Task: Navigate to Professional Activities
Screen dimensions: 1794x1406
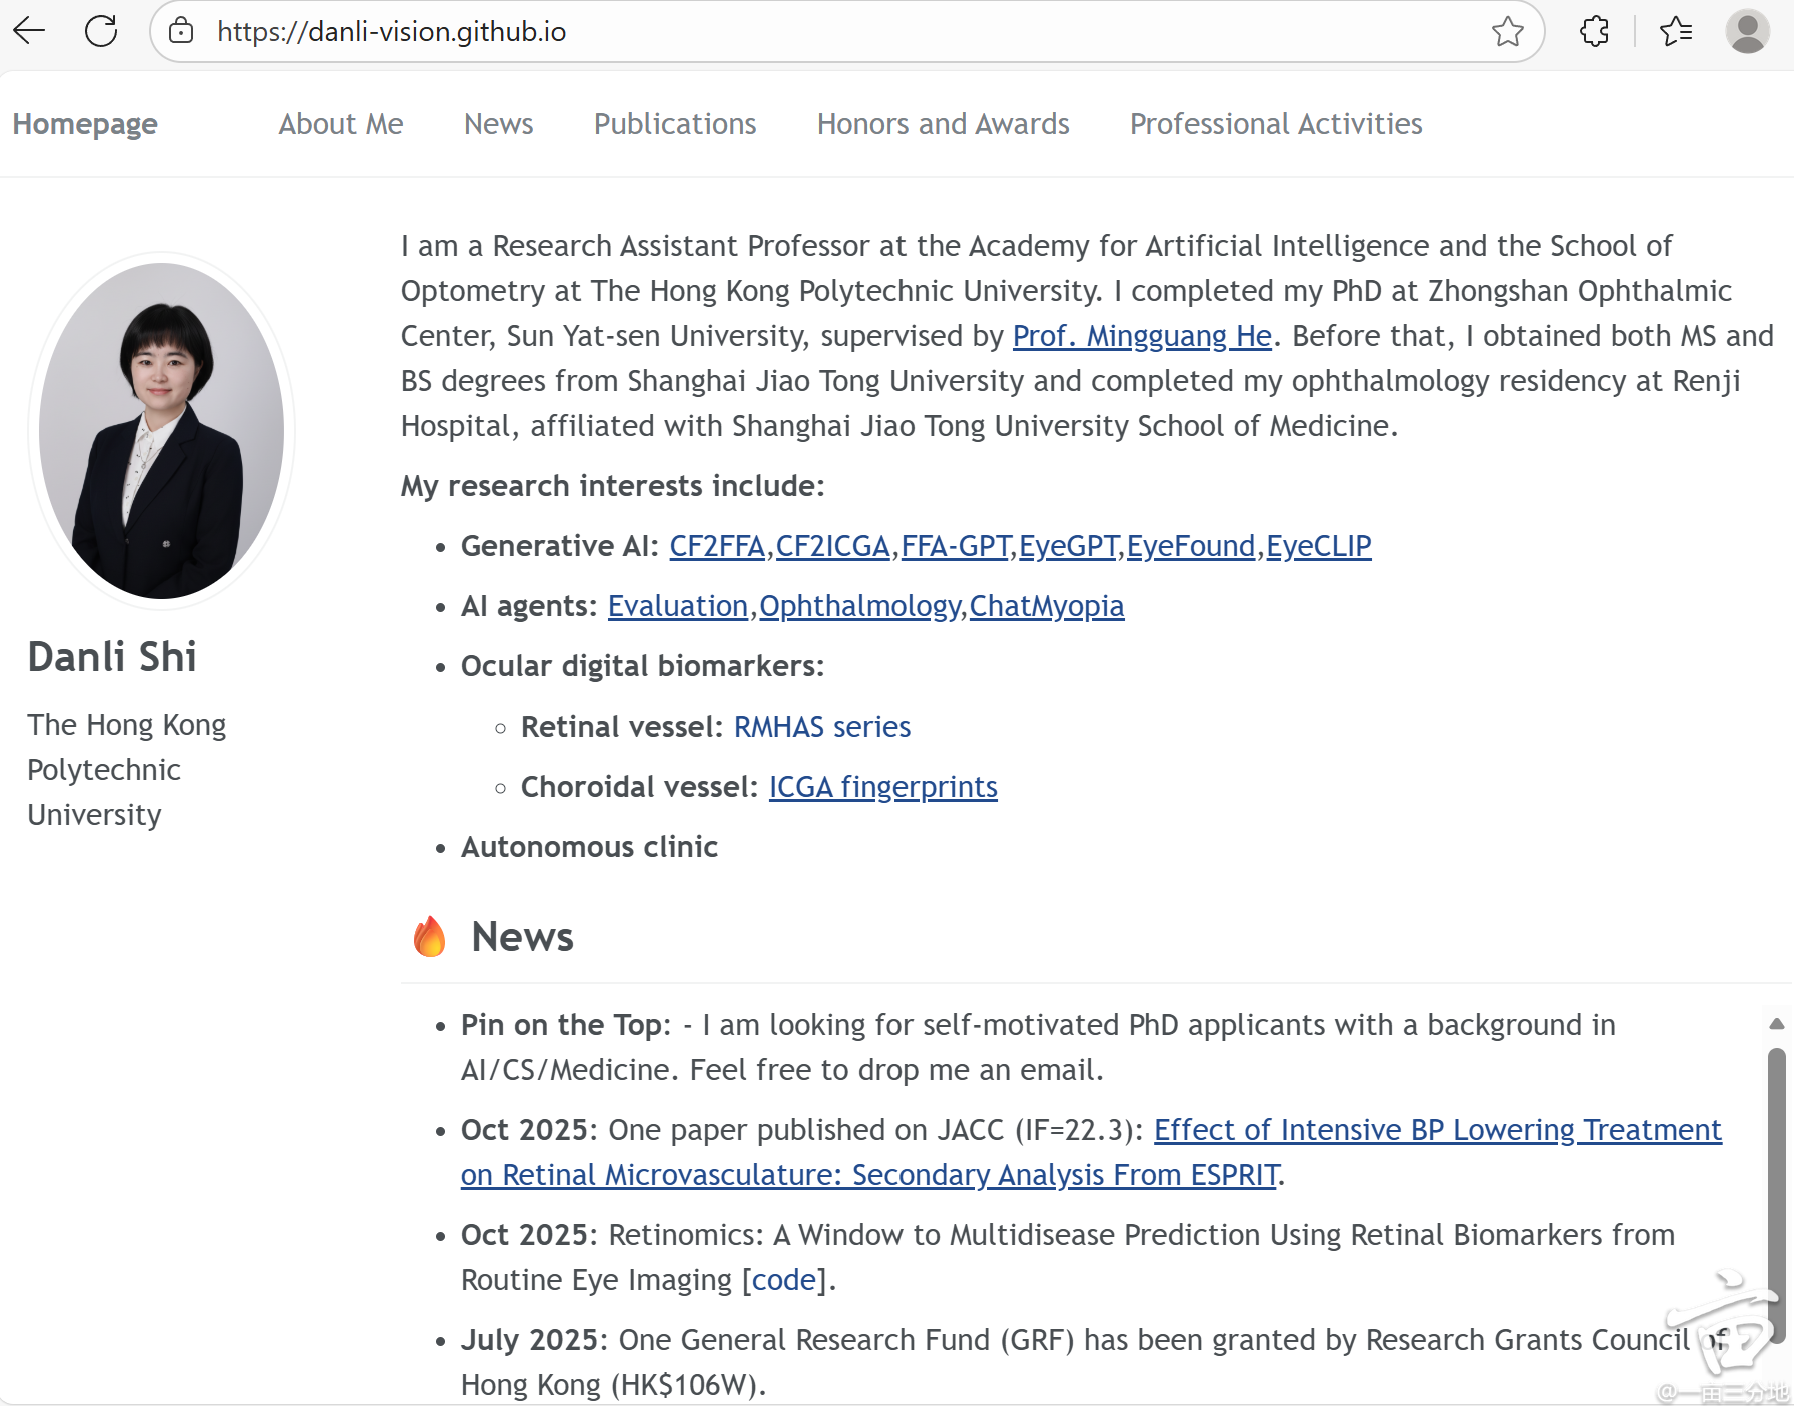Action: [1276, 124]
